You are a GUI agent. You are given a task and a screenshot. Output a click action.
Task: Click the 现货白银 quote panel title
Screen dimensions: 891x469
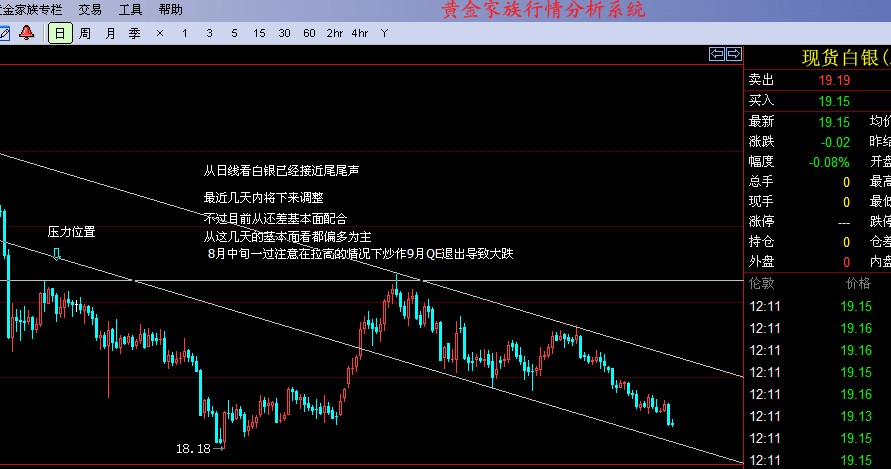click(846, 57)
